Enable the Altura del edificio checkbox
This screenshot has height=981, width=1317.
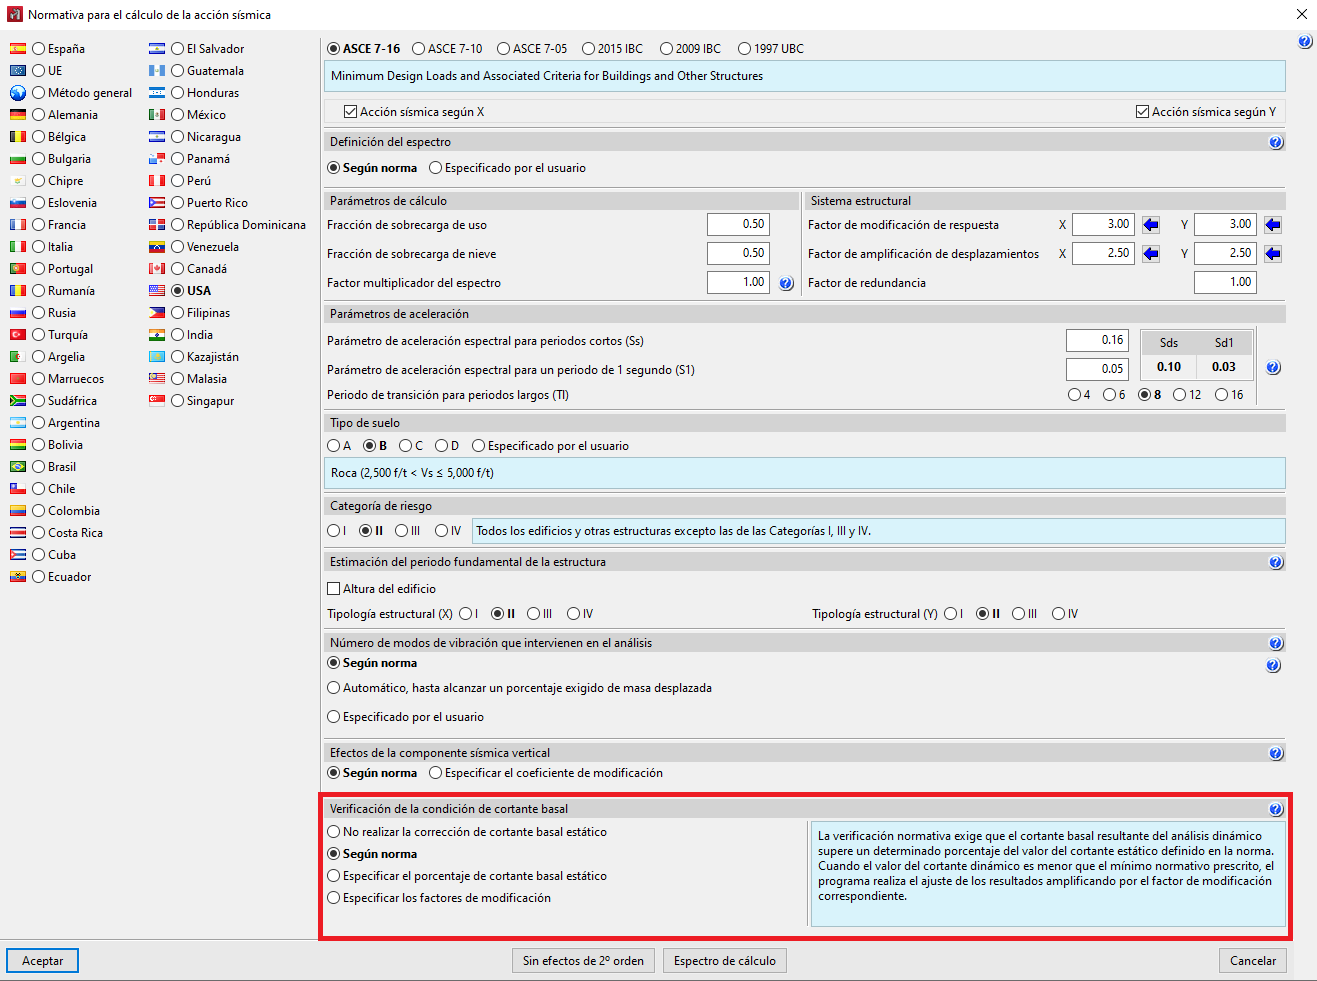334,589
